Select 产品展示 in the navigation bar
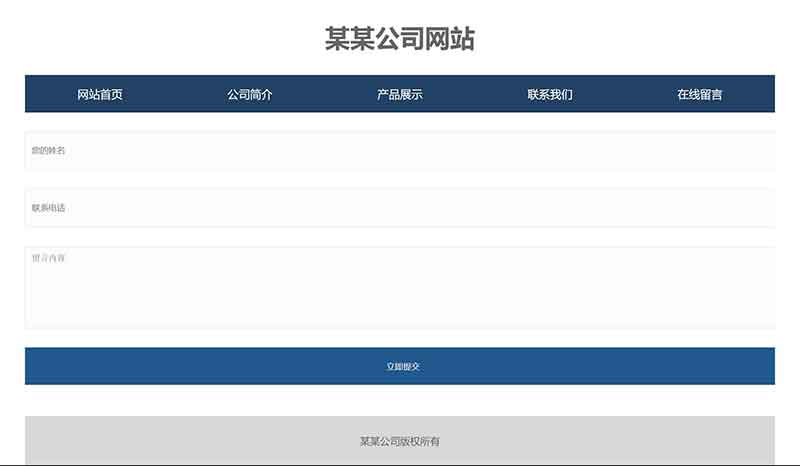800x466 pixels. click(400, 95)
